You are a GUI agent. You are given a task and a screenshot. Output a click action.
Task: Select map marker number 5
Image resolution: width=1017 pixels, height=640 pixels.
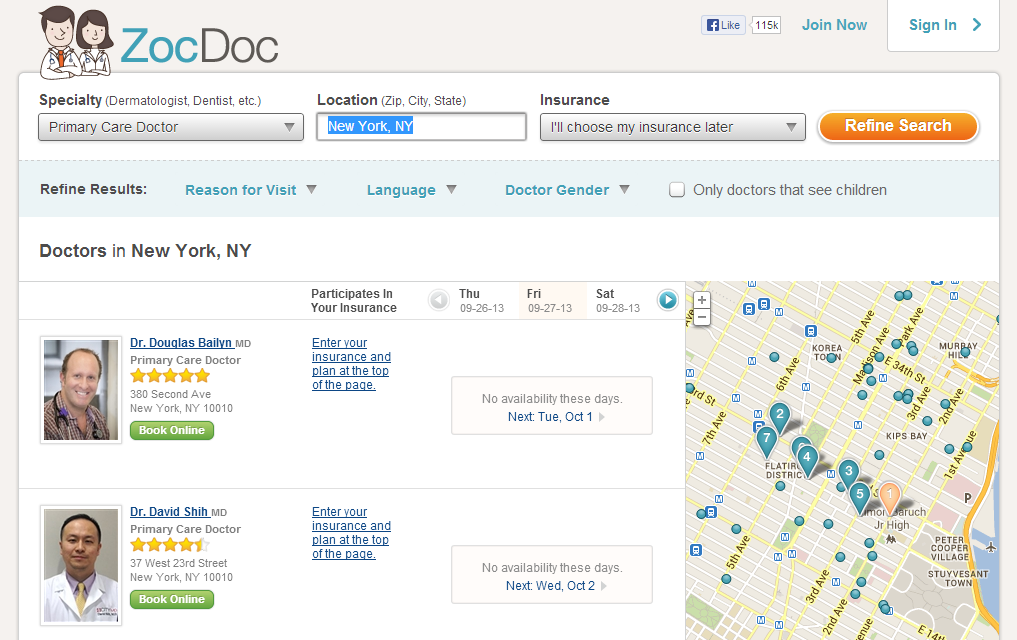pyautogui.click(x=860, y=497)
